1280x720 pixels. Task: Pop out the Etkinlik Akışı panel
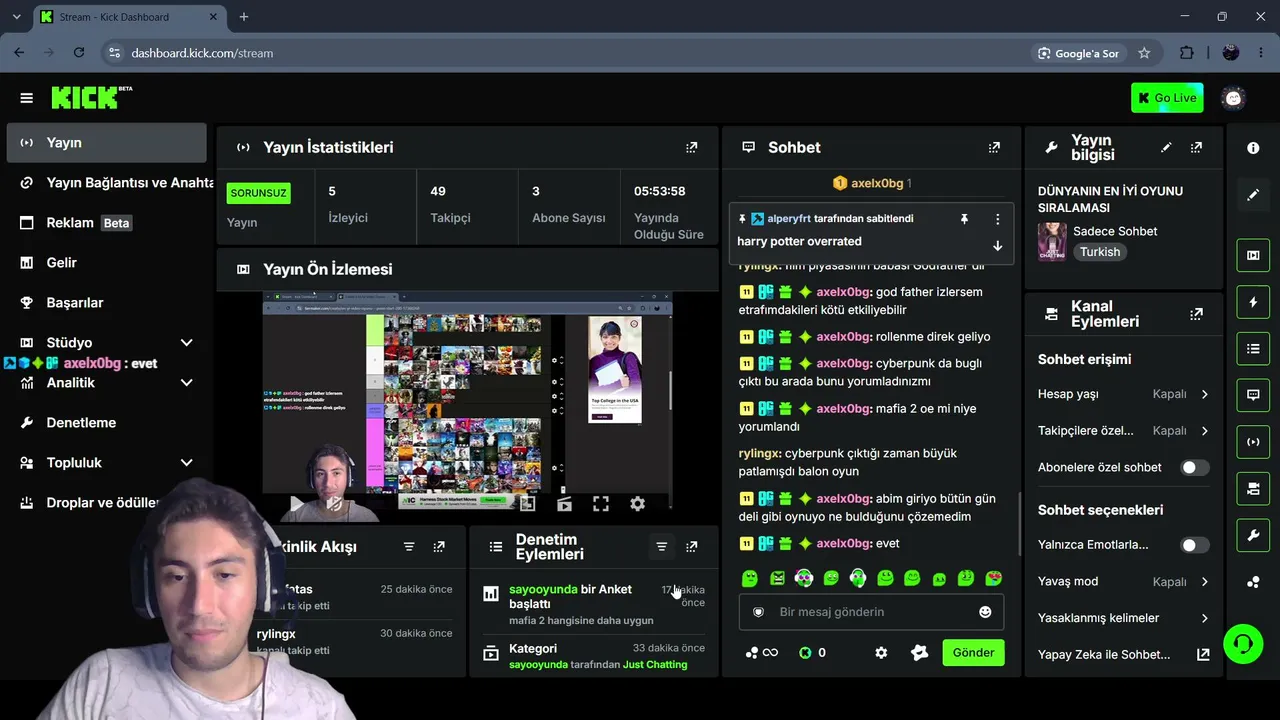click(439, 547)
